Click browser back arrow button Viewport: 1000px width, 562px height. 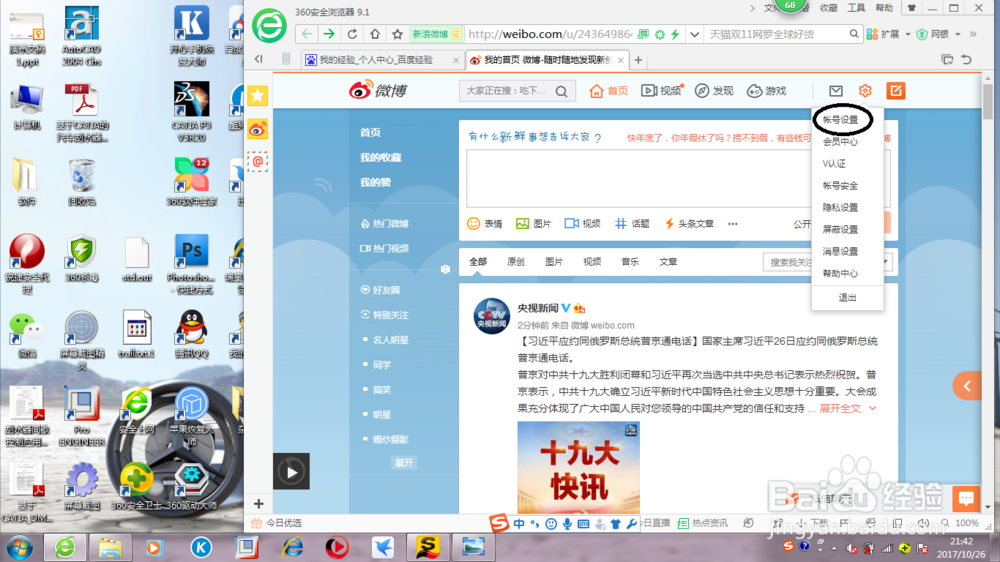tap(307, 34)
